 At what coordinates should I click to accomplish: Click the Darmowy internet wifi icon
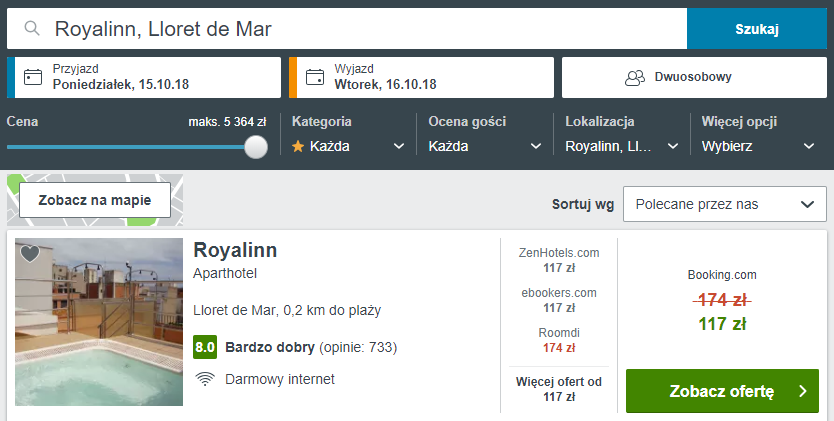205,379
